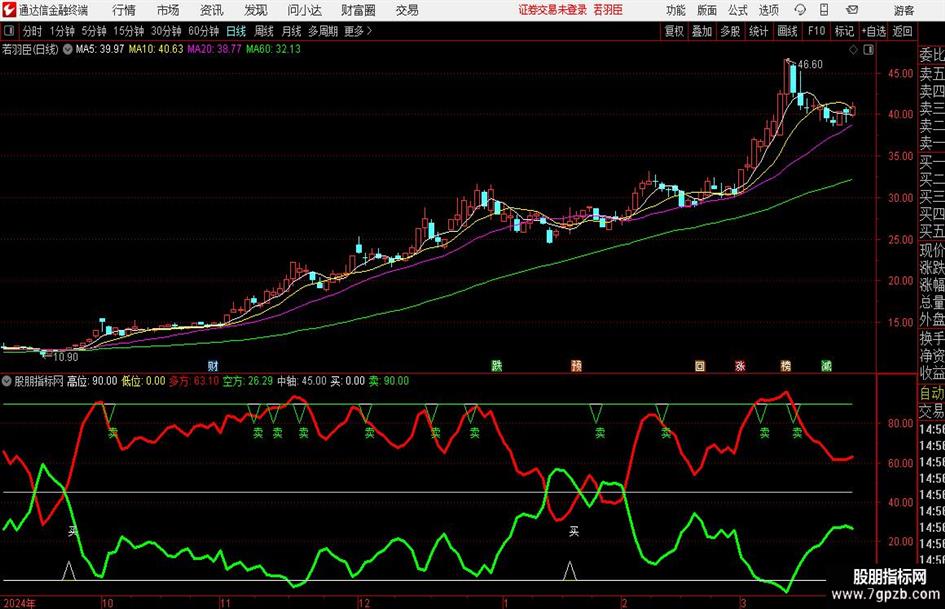Click the 跌 event marker on the chart
945x609 pixels.
497,365
